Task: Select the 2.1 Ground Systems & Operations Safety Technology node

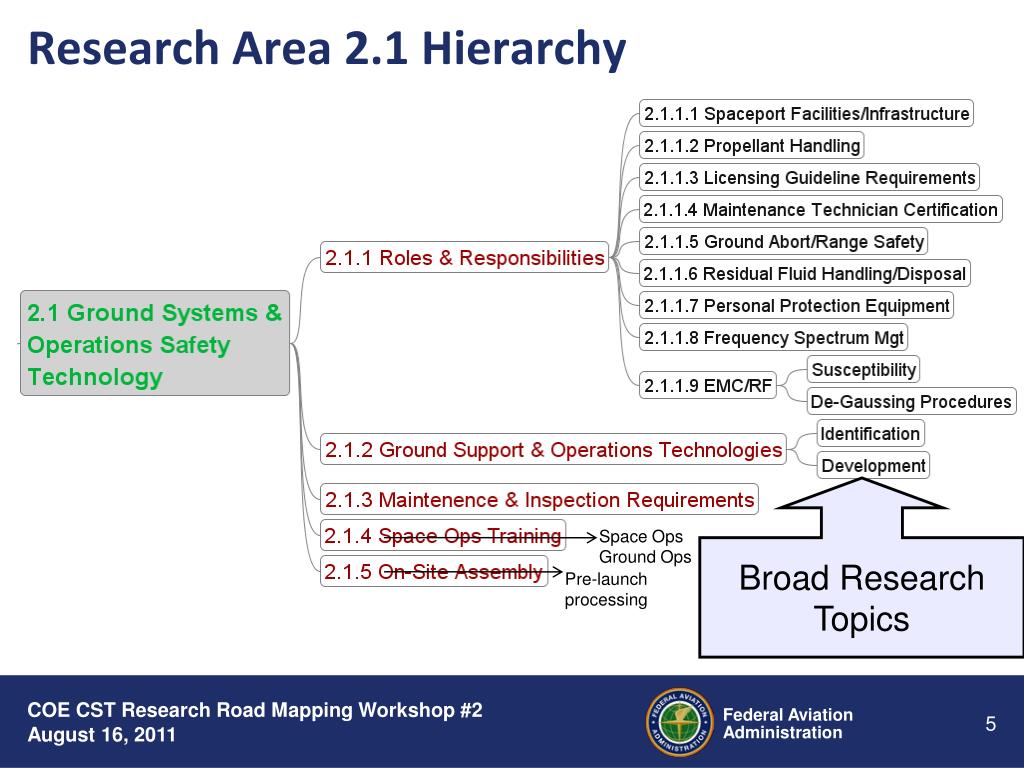Action: pyautogui.click(x=155, y=343)
